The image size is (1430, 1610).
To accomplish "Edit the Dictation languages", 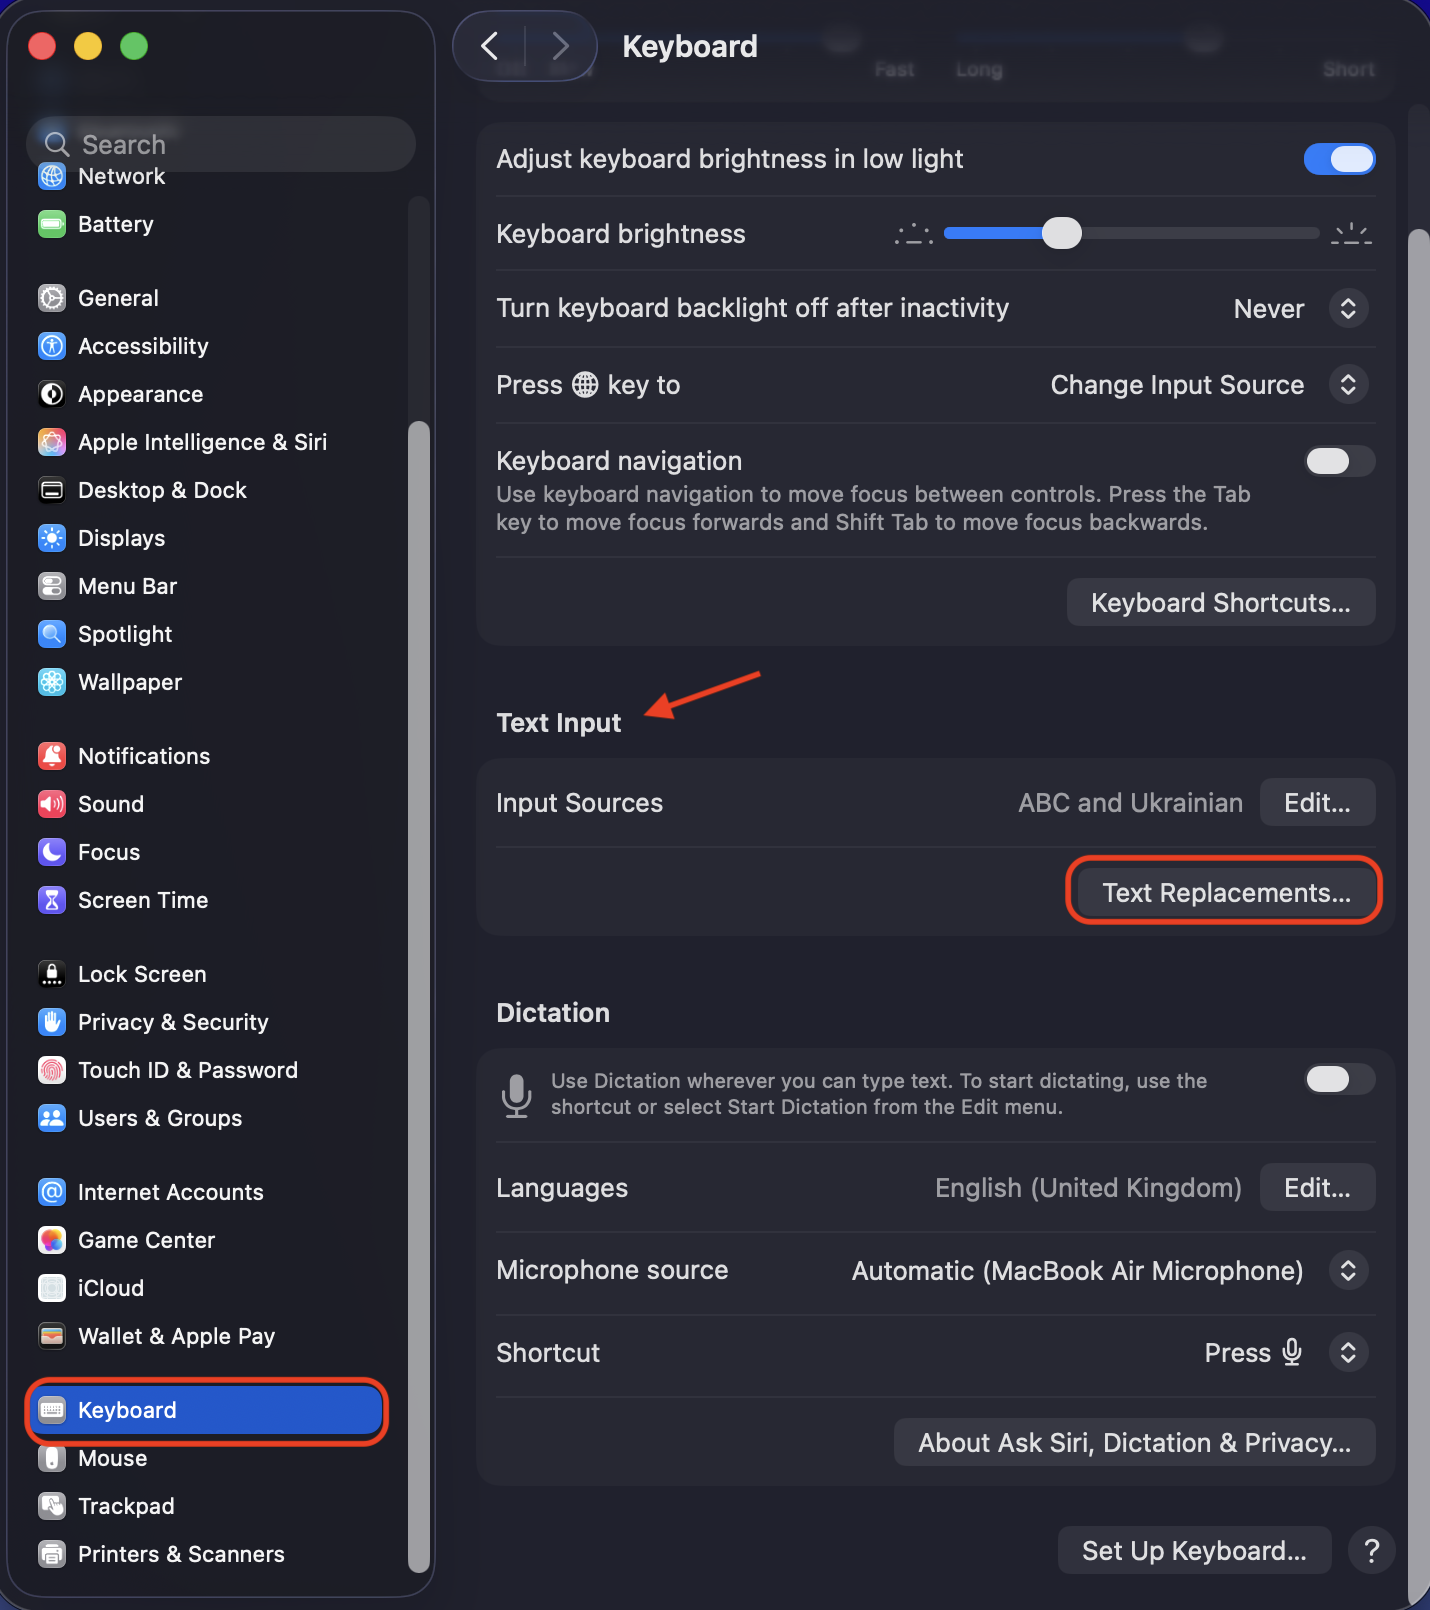I will click(1316, 1187).
